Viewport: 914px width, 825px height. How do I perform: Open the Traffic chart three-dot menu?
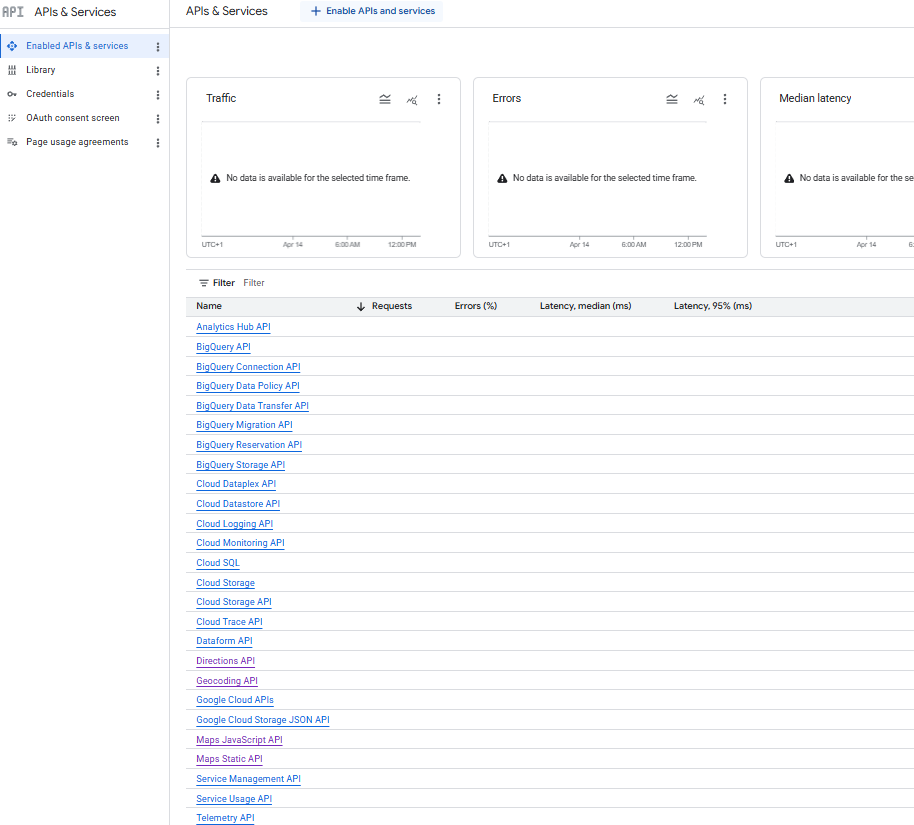tap(439, 99)
